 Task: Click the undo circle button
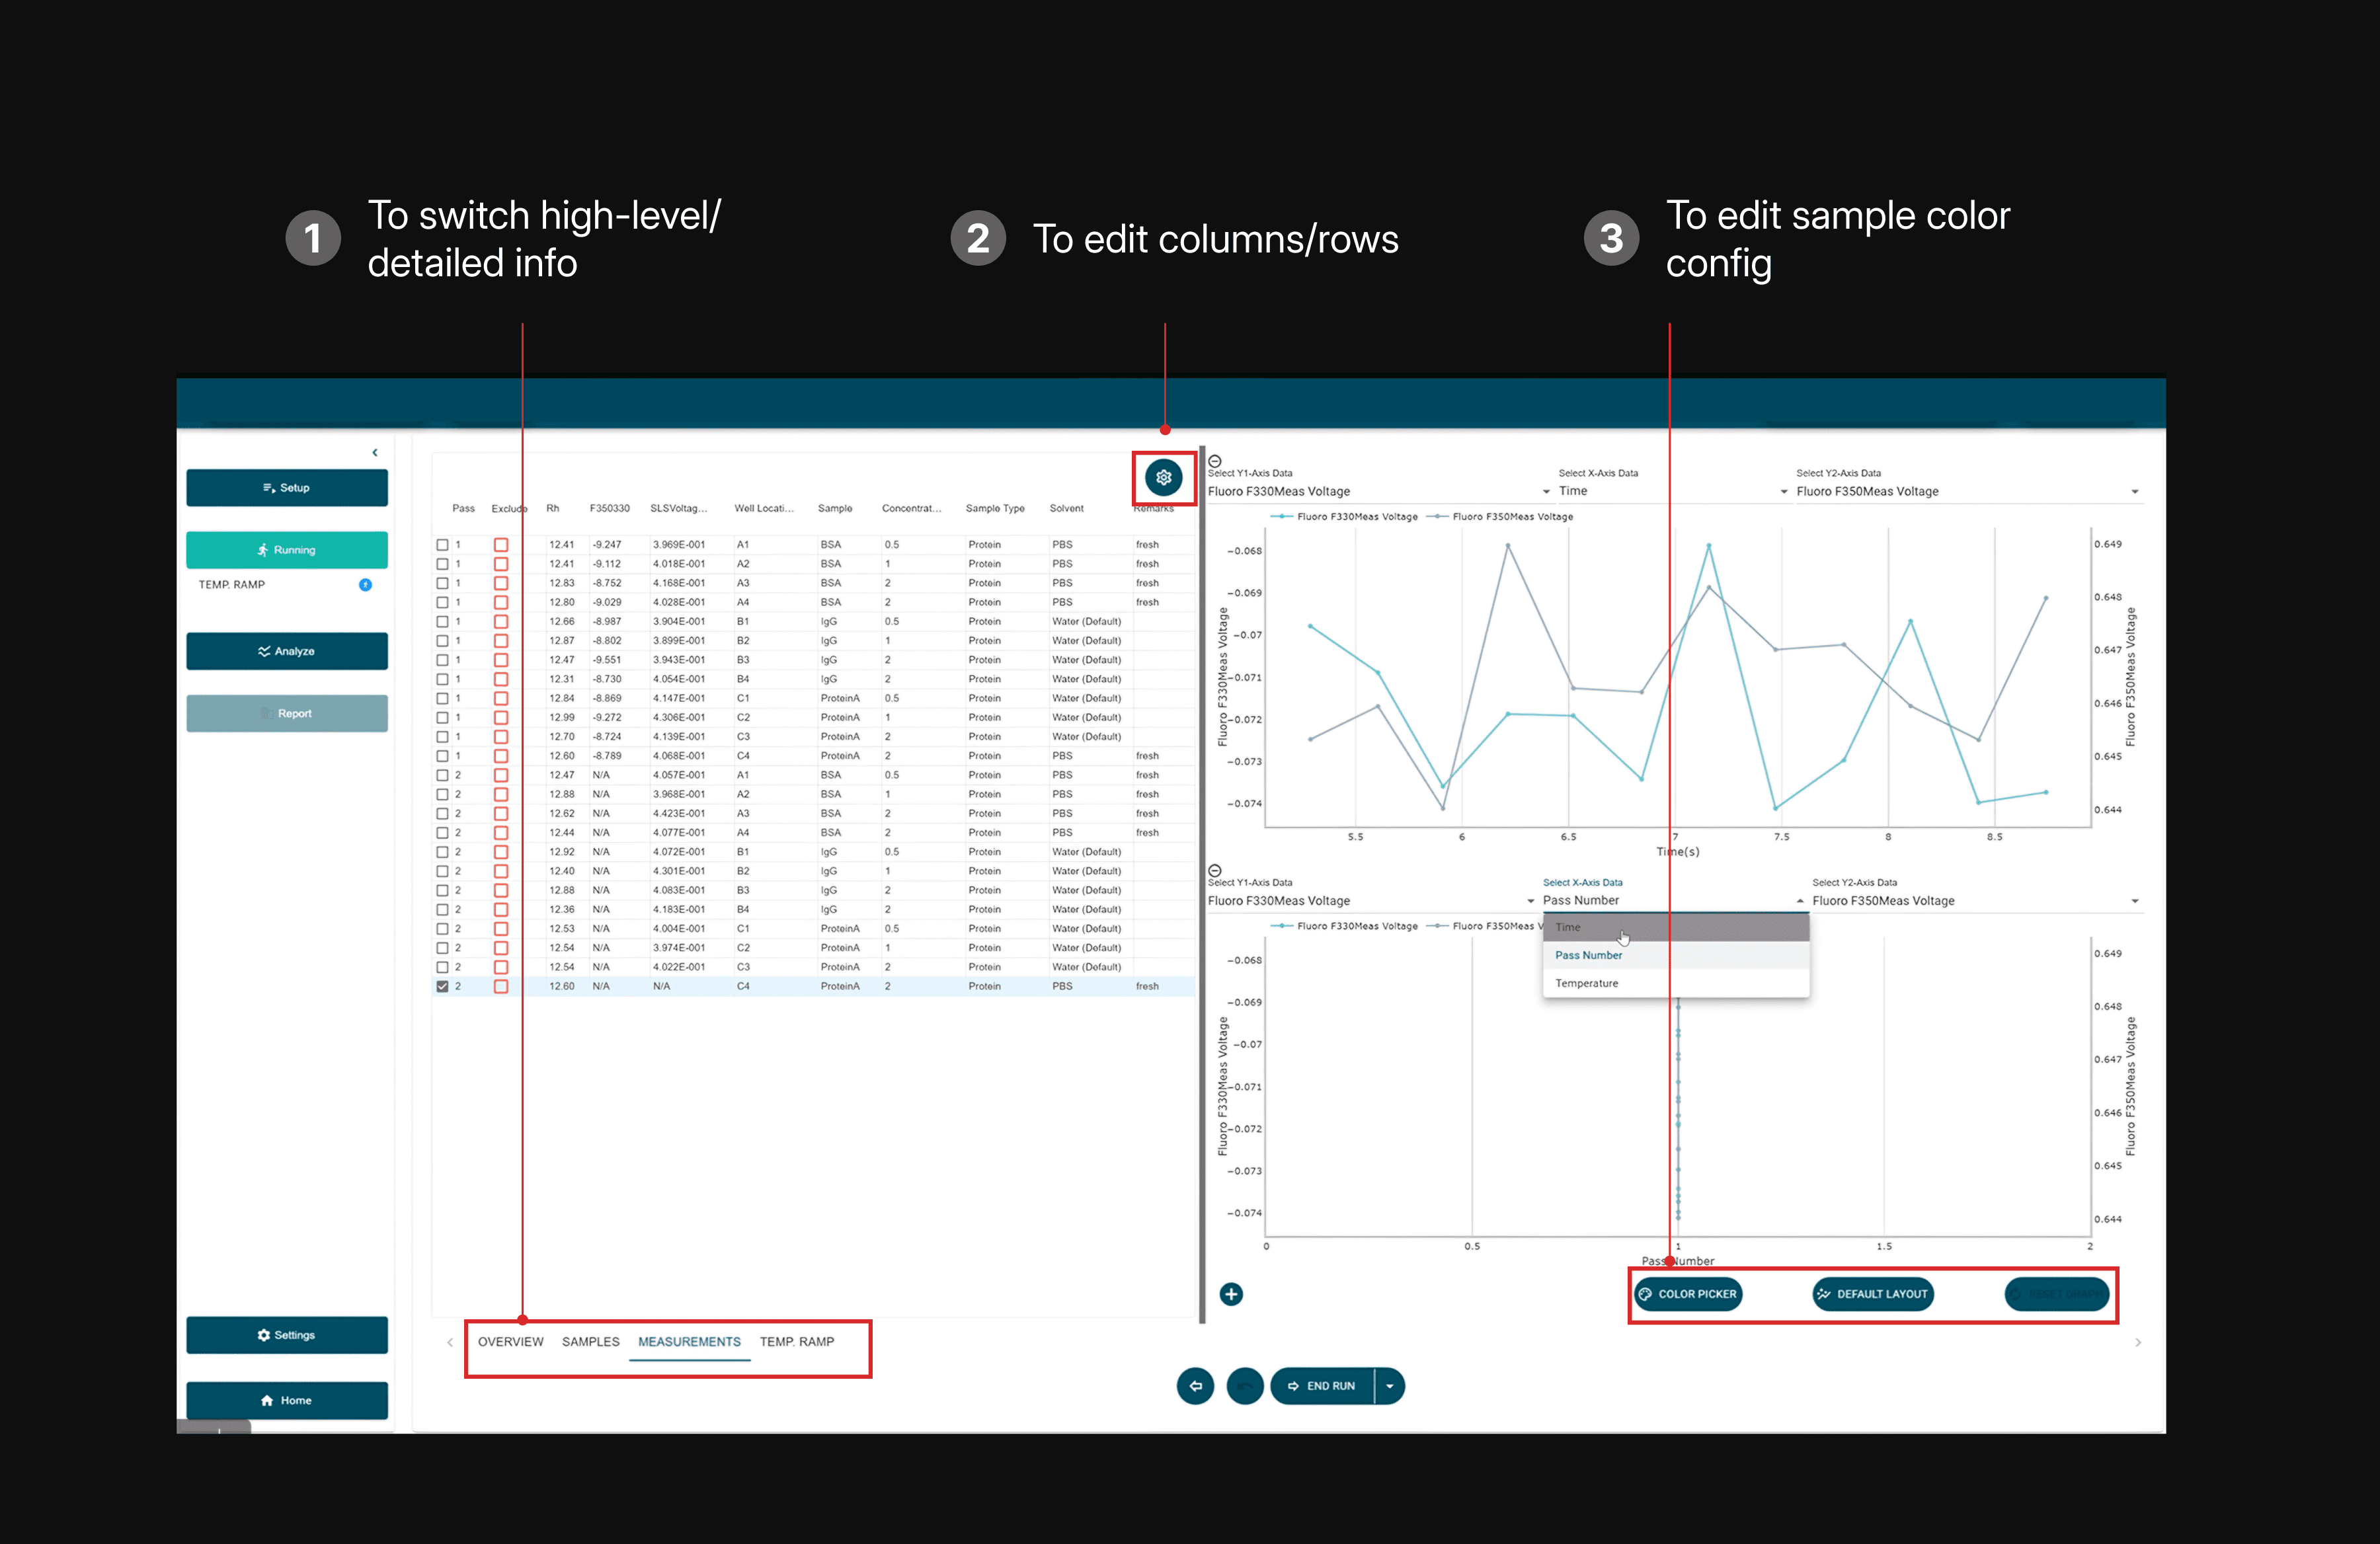[1245, 1386]
